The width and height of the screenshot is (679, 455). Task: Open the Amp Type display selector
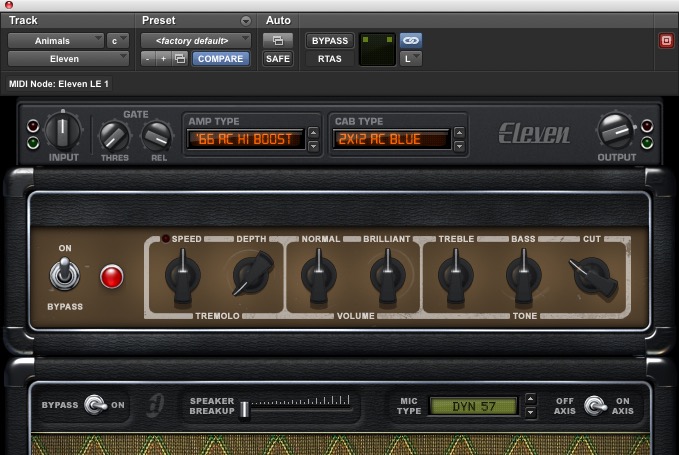(245, 139)
